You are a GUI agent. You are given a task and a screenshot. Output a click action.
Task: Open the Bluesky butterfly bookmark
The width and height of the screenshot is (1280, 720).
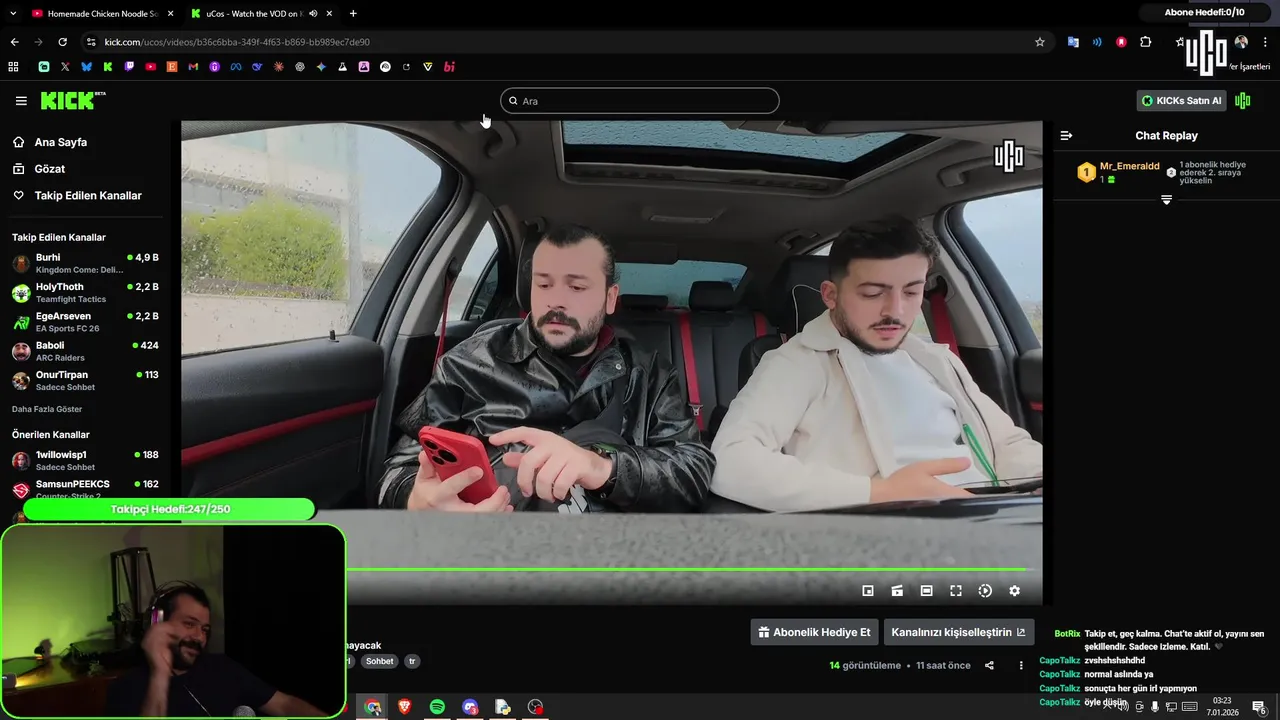86,67
